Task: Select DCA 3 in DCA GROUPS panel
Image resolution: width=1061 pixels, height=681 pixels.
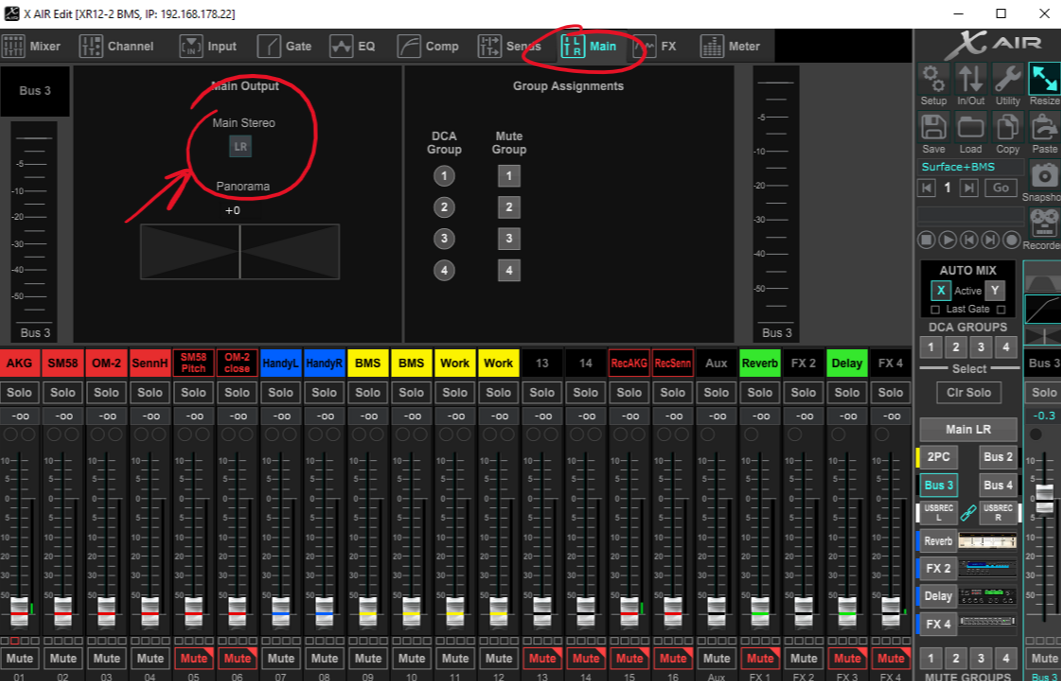Action: (980, 347)
